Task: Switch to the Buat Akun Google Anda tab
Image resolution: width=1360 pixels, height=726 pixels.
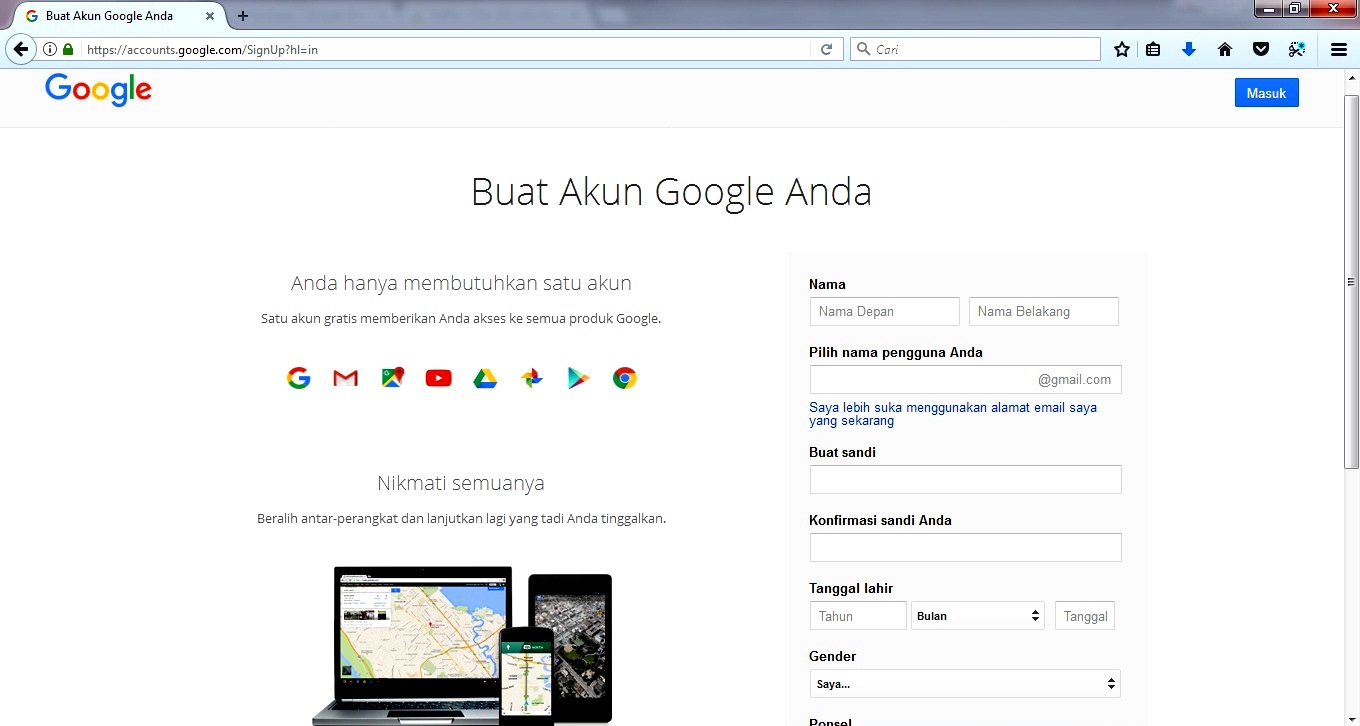Action: [110, 15]
